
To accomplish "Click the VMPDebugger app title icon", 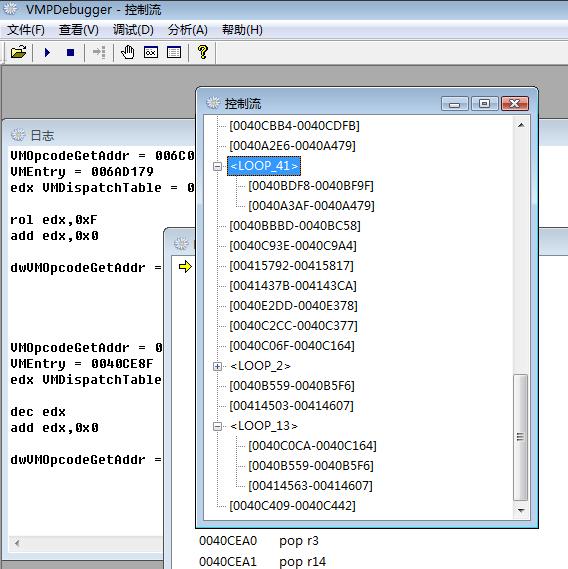I will pos(10,9).
